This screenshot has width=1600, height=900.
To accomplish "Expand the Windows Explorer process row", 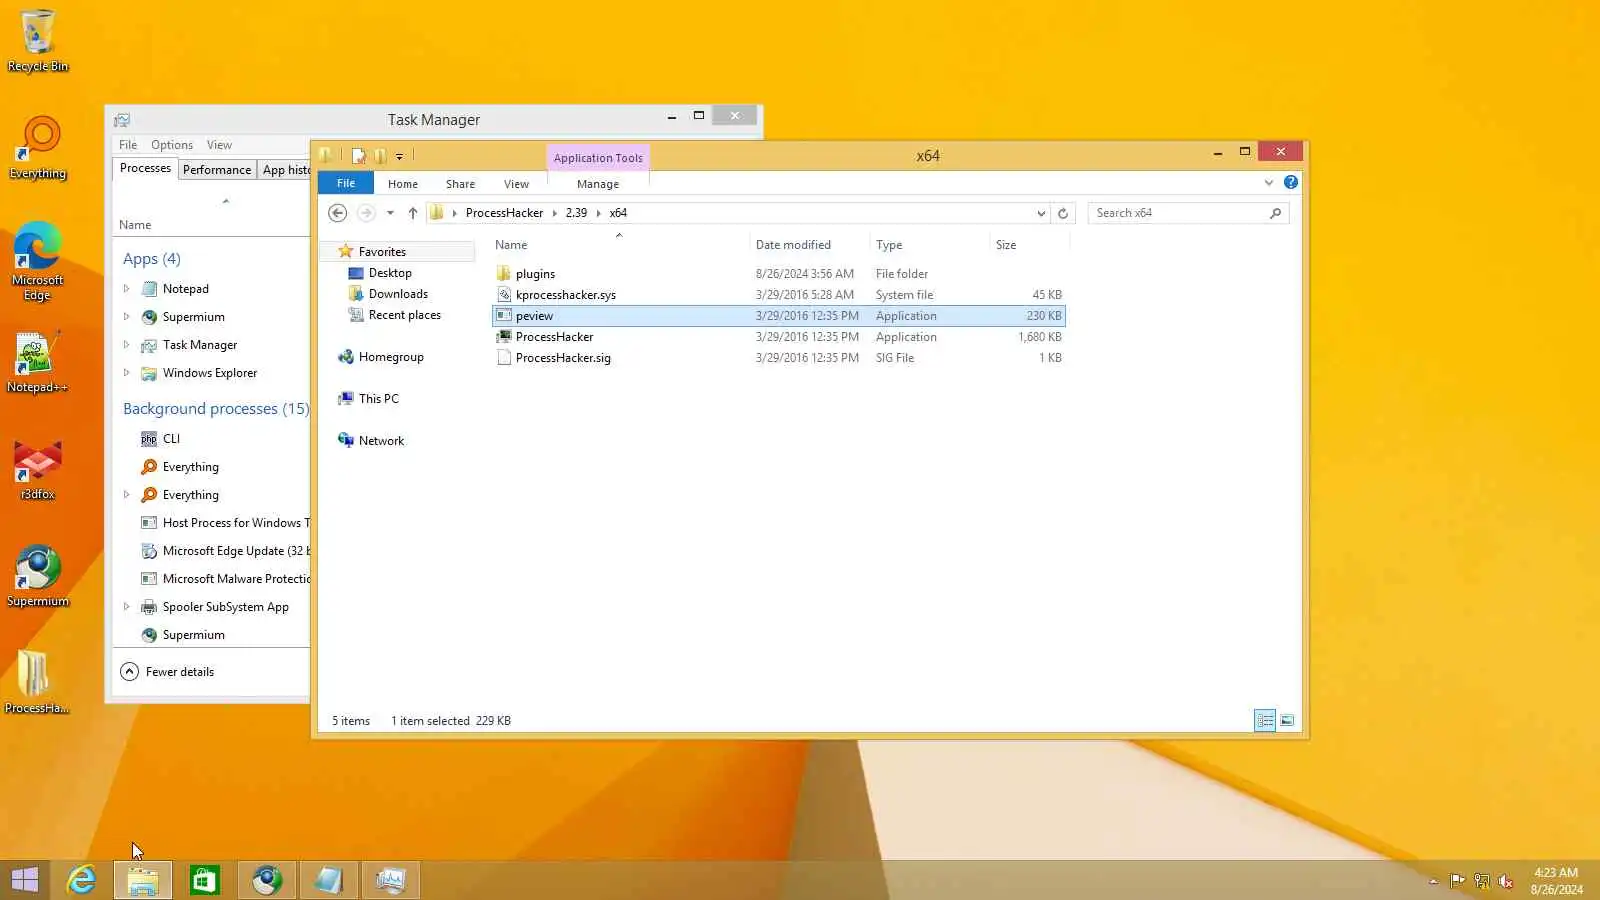I will pyautogui.click(x=126, y=373).
